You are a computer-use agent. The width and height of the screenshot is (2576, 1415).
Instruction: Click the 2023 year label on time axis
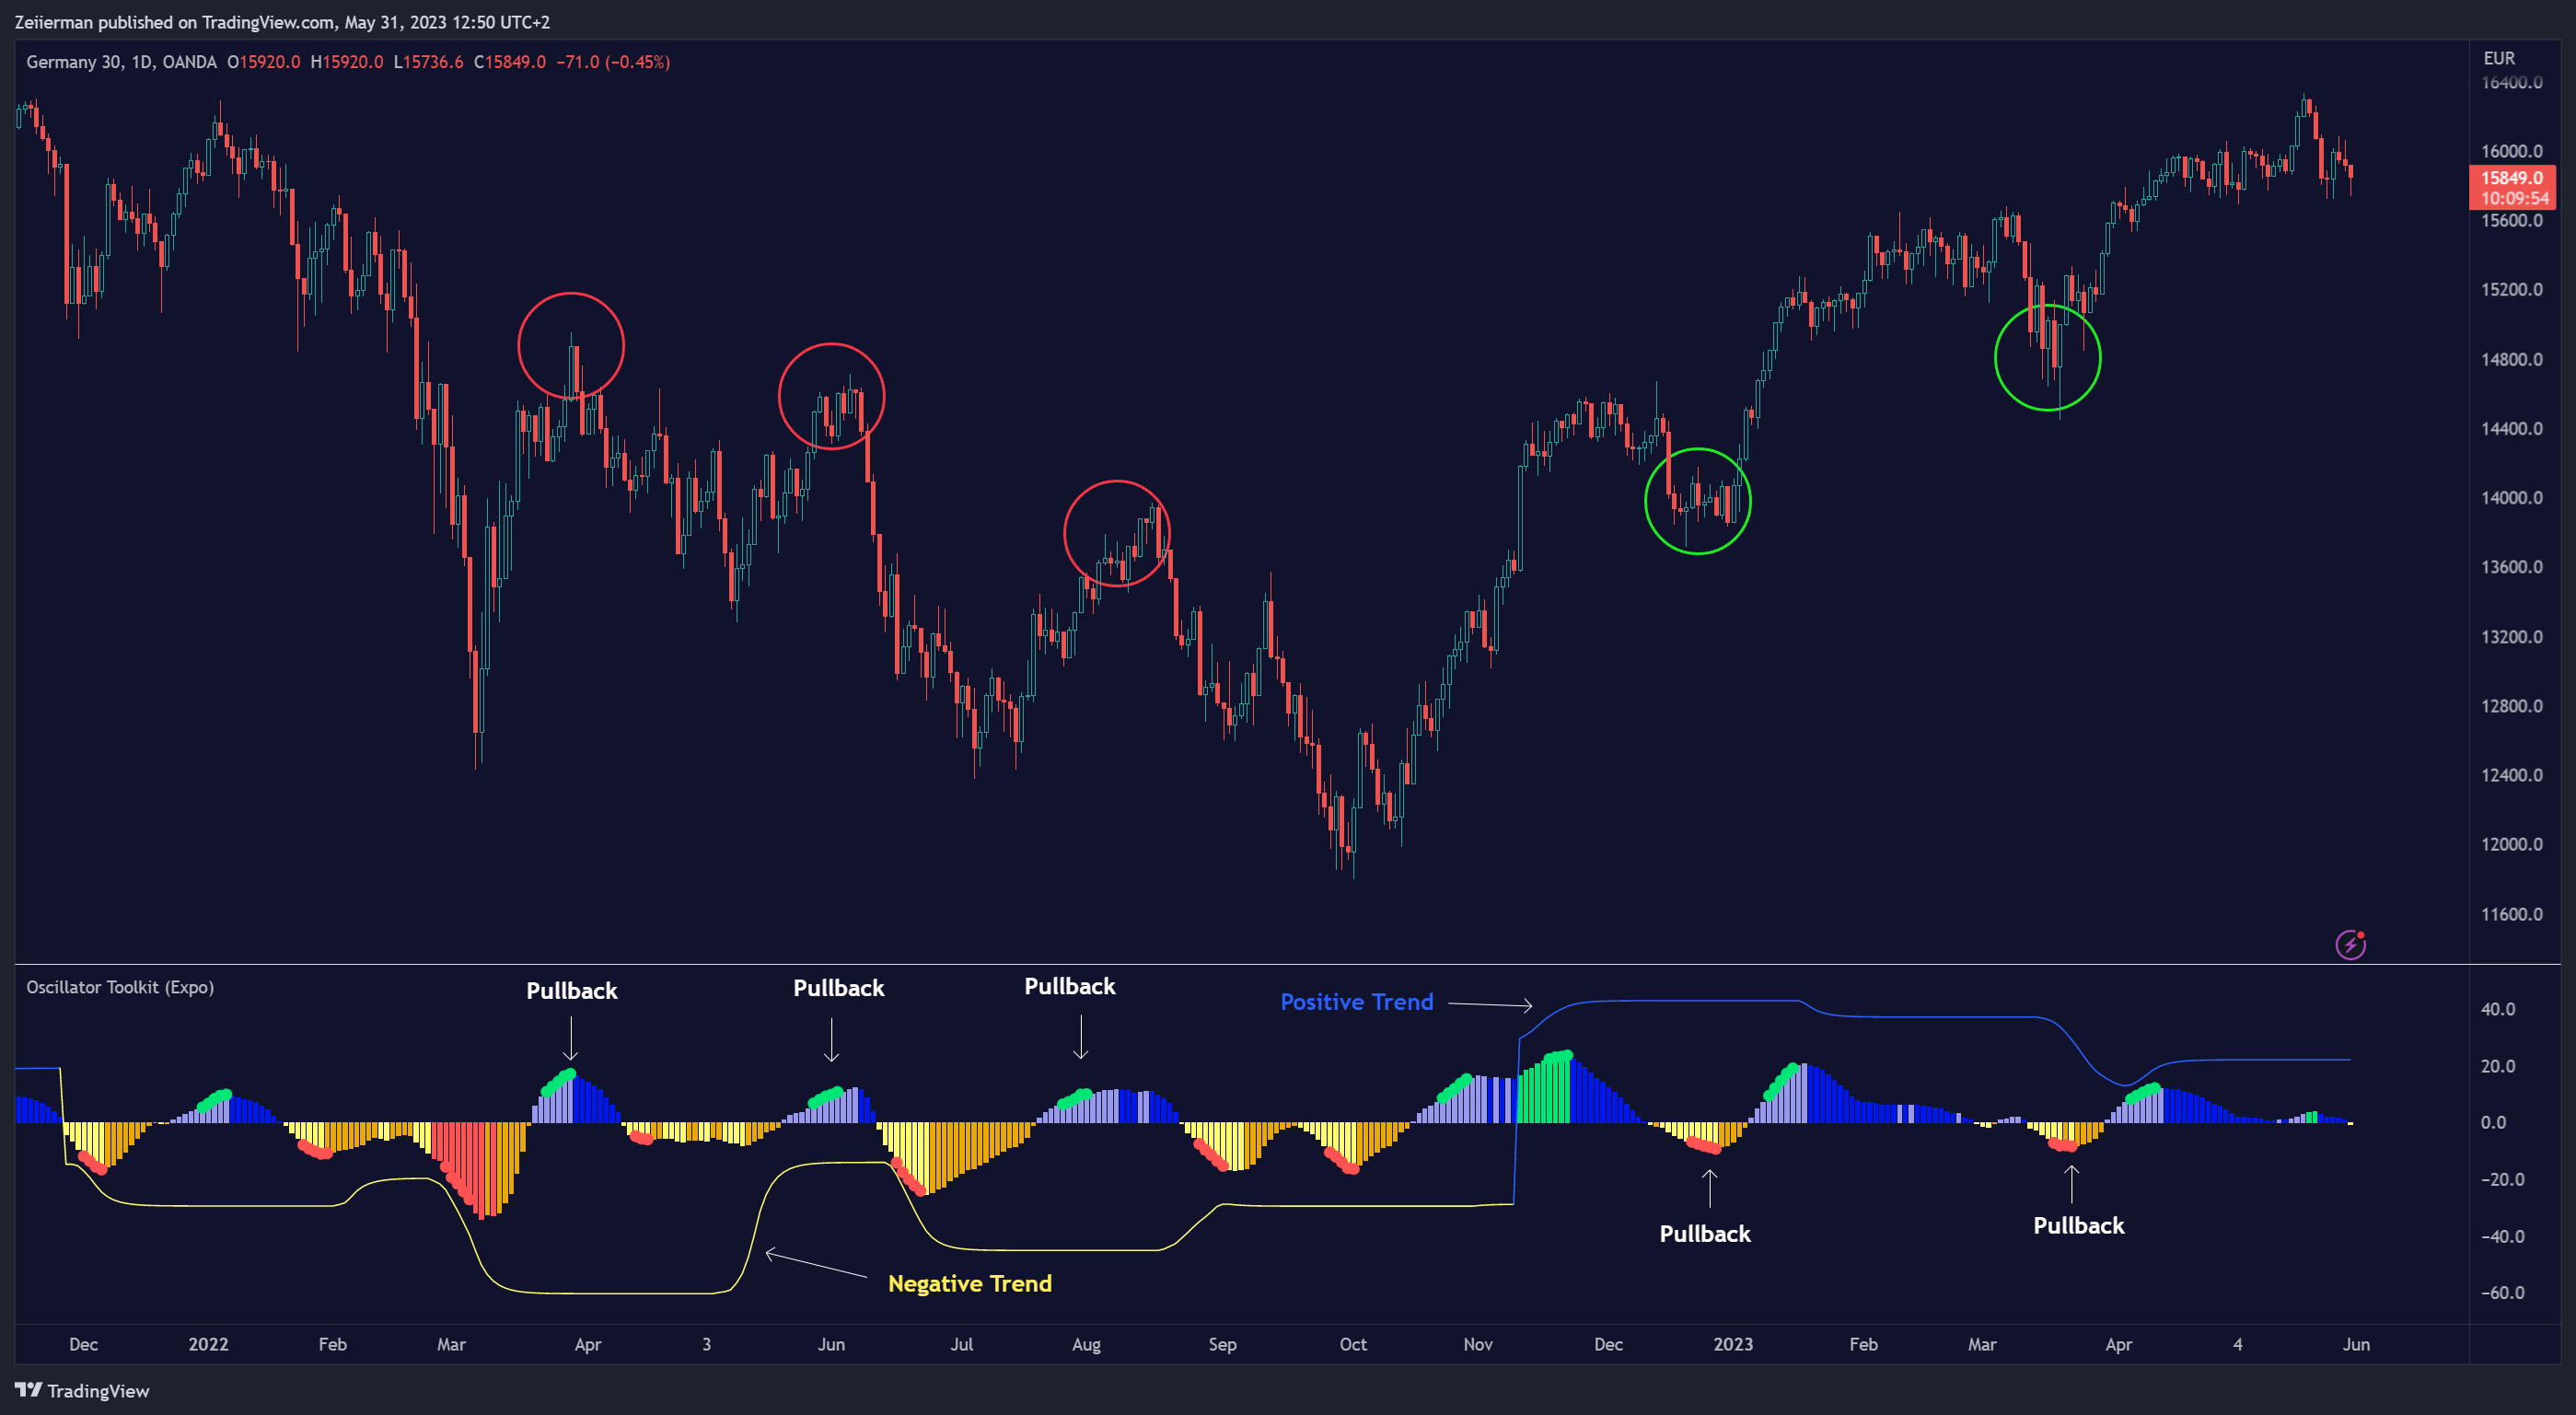[x=1733, y=1344]
